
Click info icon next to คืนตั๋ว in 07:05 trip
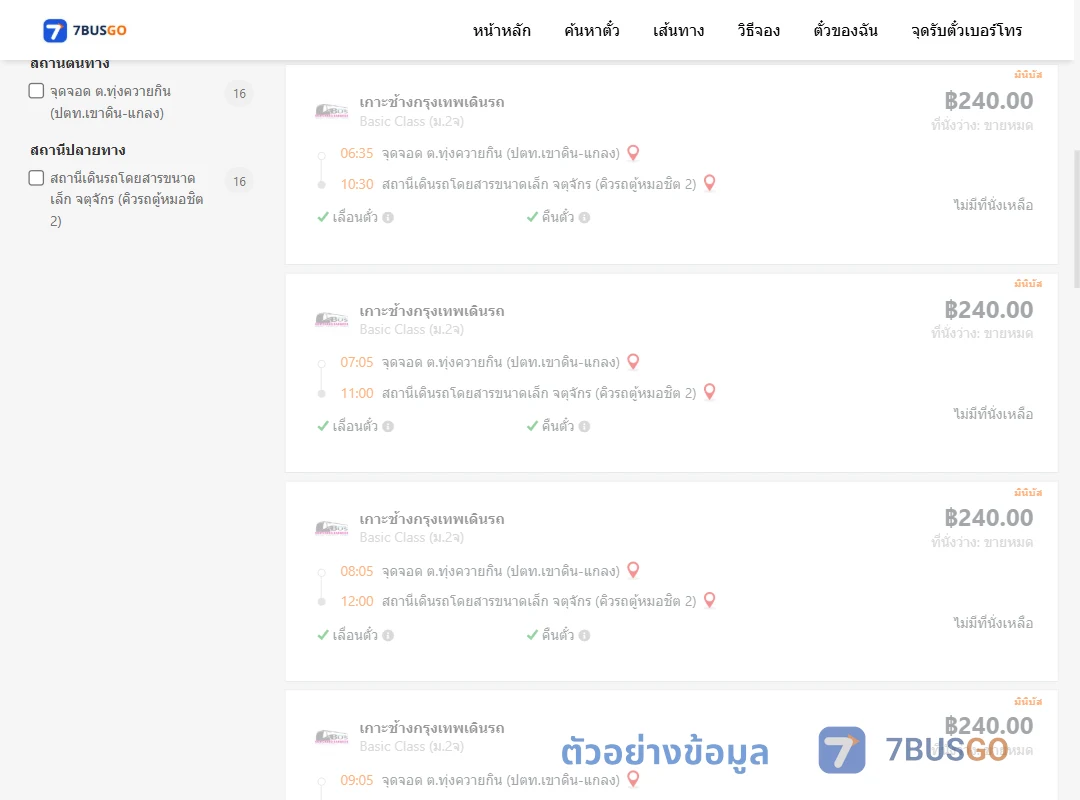584,427
